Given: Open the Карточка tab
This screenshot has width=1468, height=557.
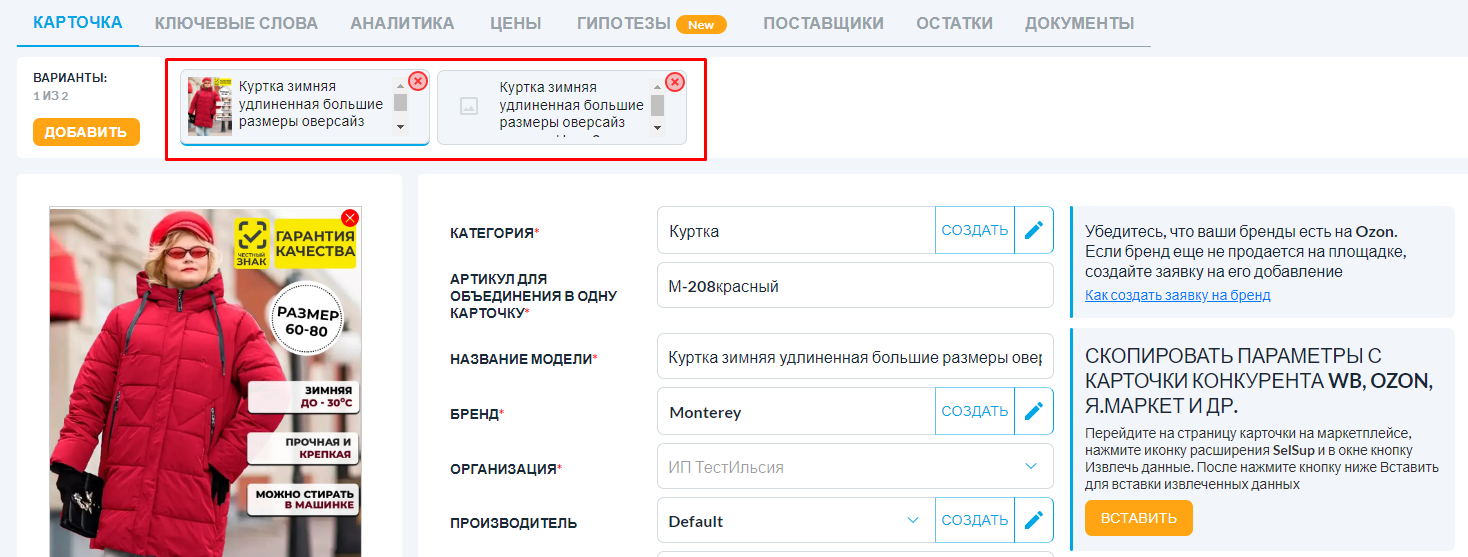Looking at the screenshot, I should coord(78,22).
